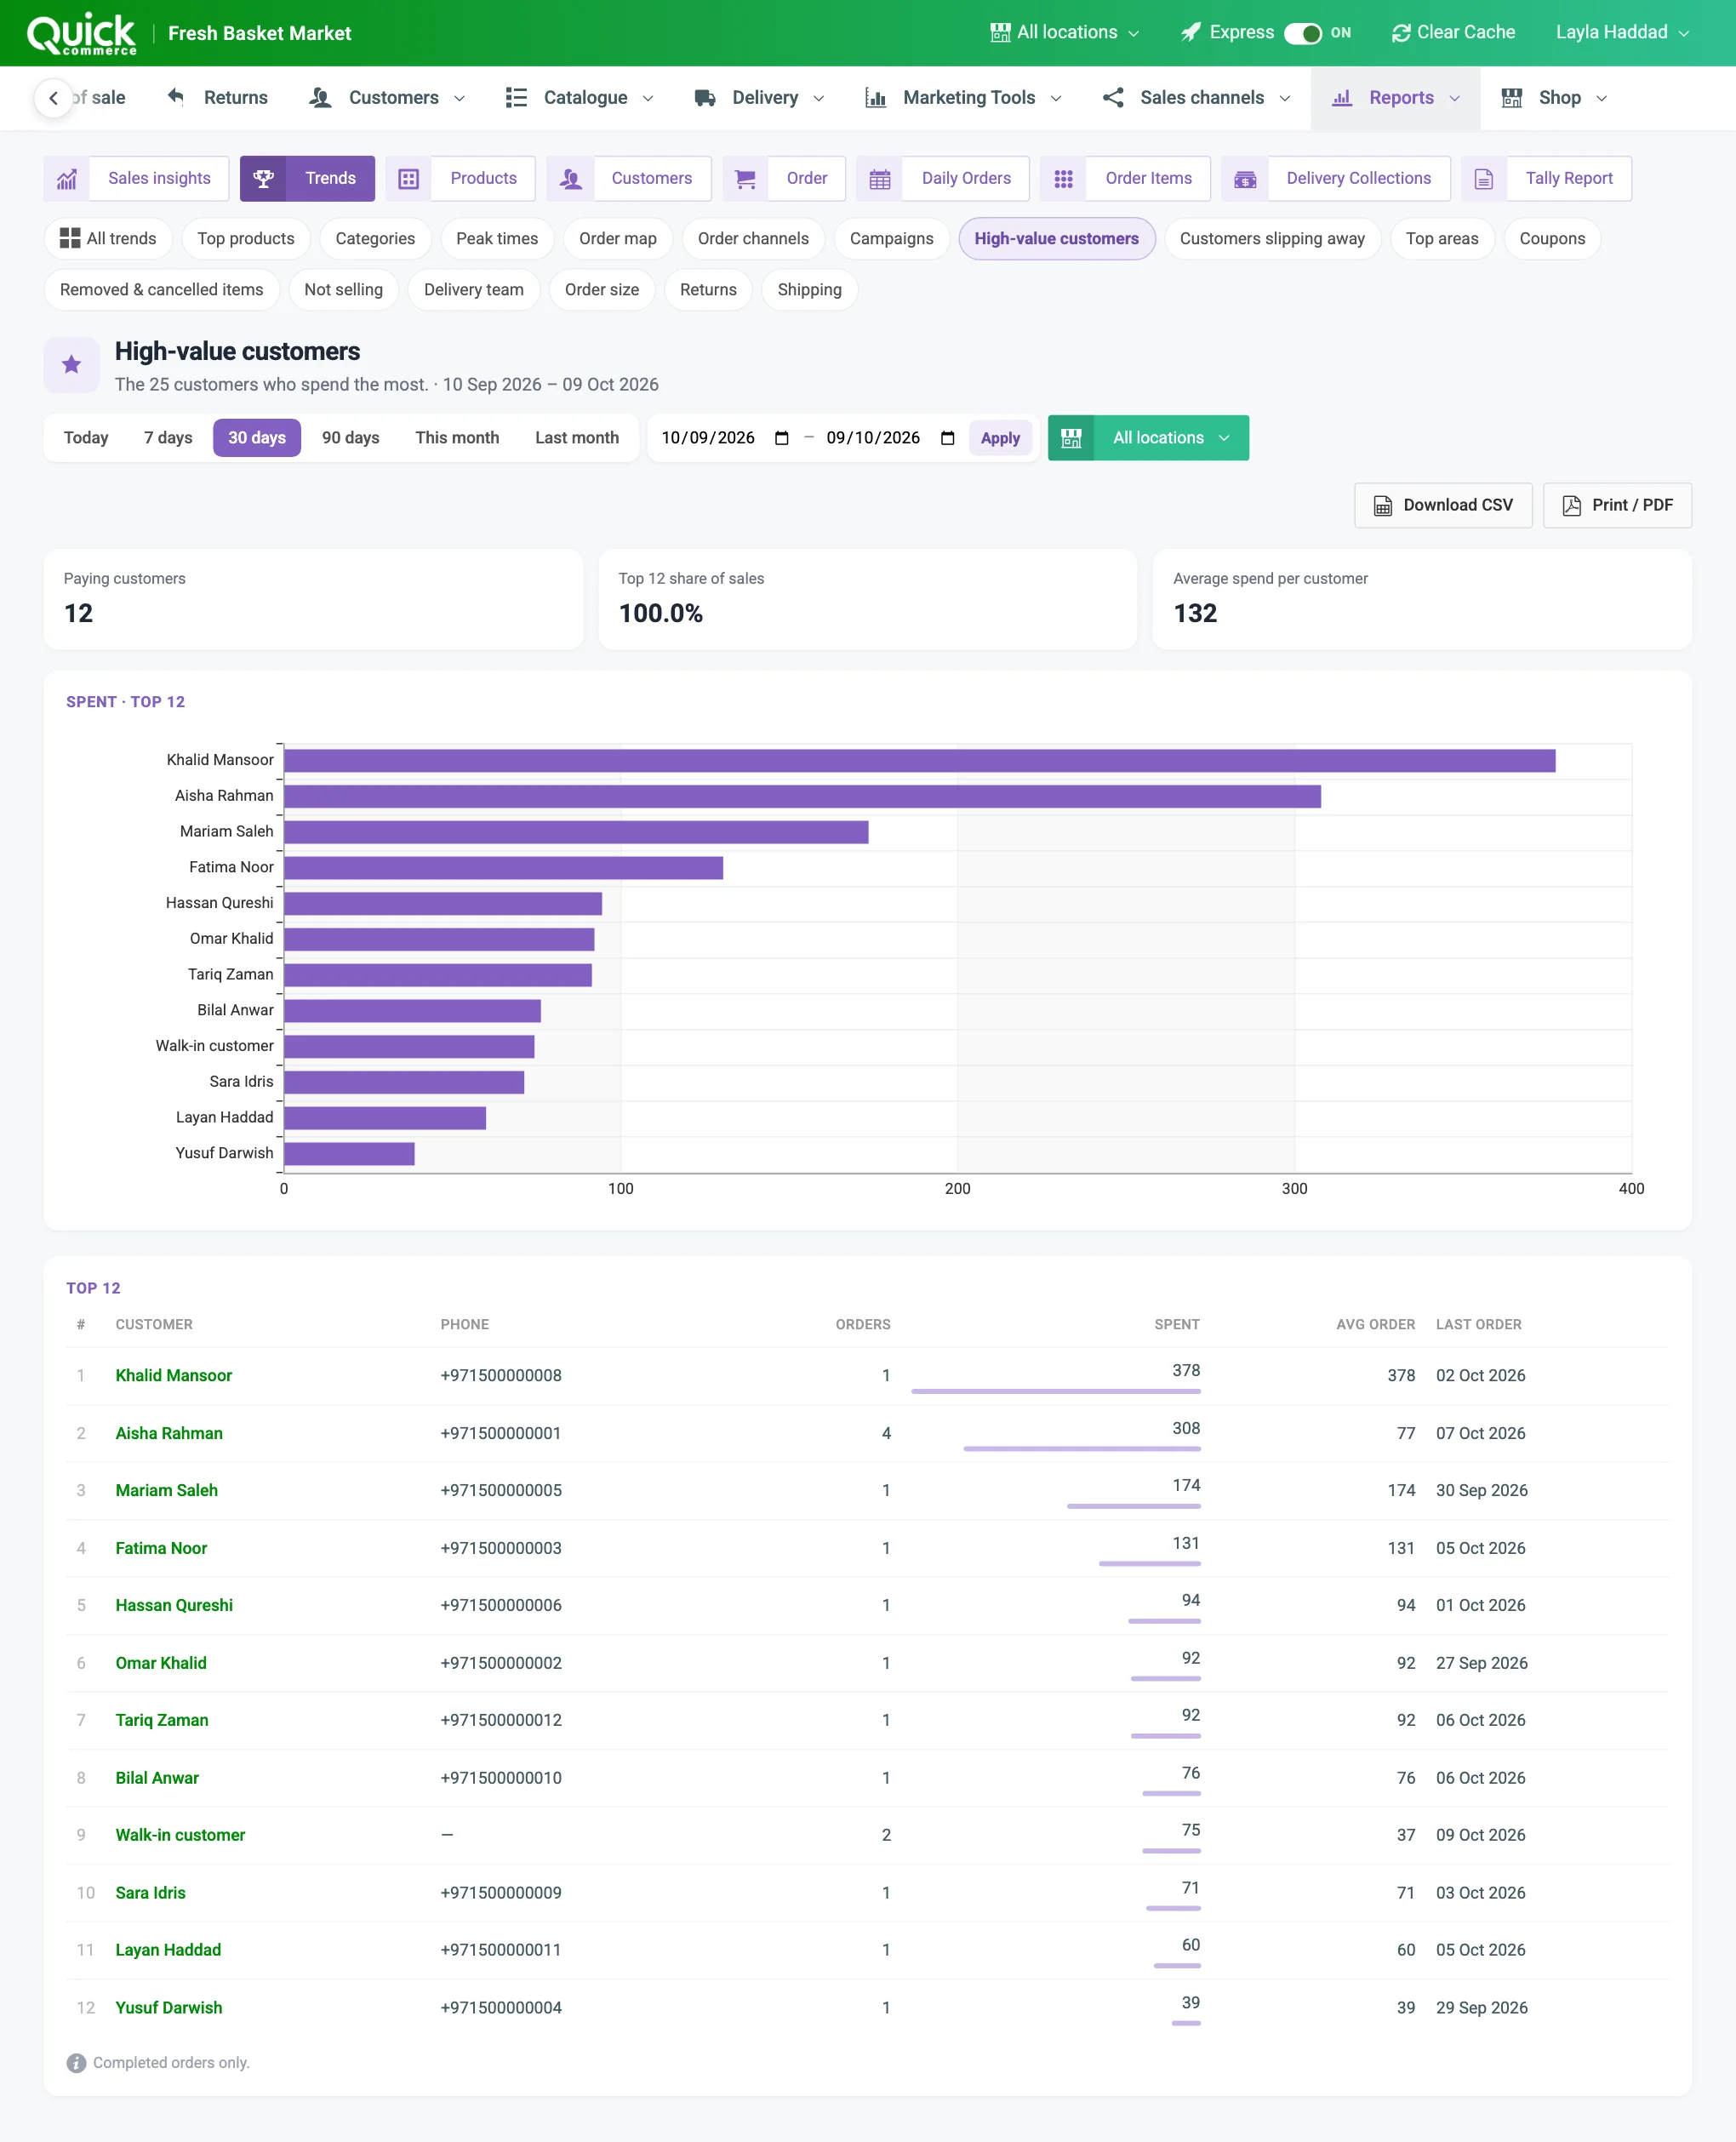
Task: Open Khalid Mansoor customer link
Action: pos(173,1375)
